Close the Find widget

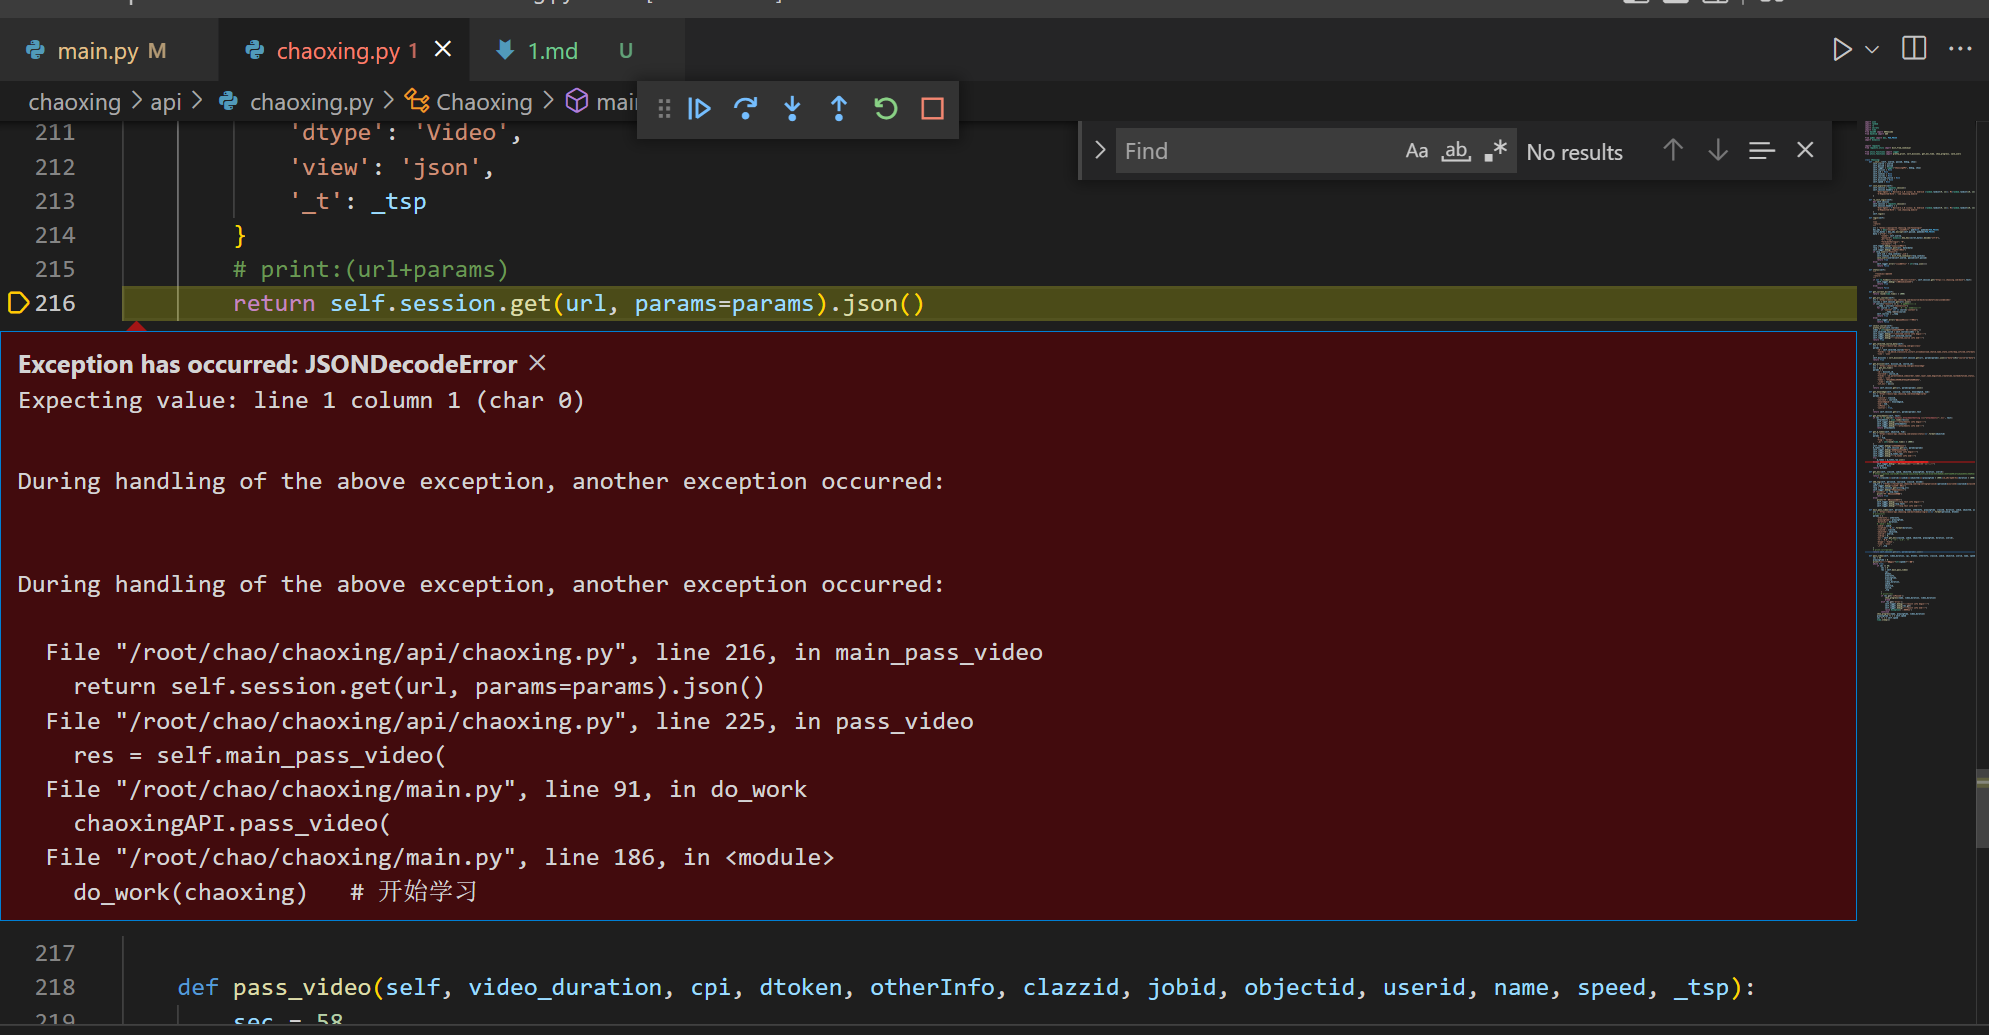pos(1805,150)
